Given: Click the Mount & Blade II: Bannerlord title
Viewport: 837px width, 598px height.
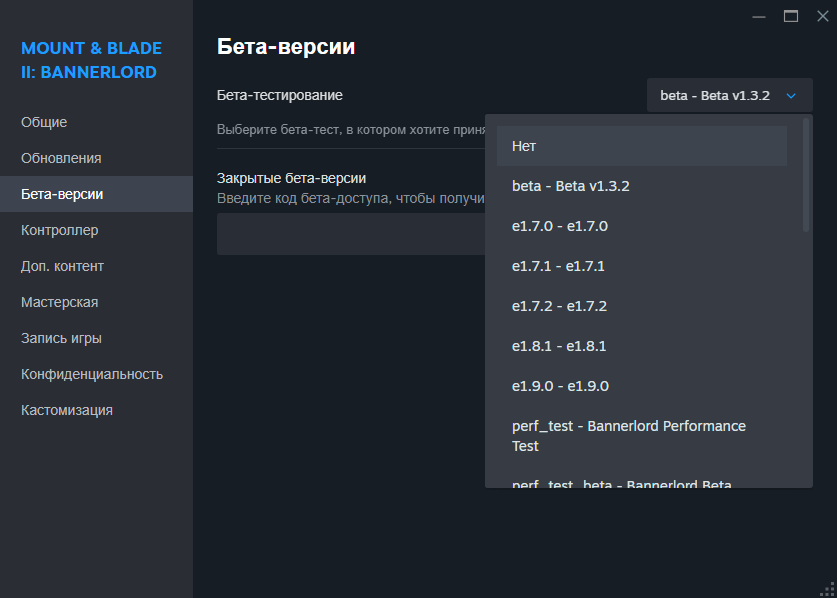Looking at the screenshot, I should [x=91, y=60].
